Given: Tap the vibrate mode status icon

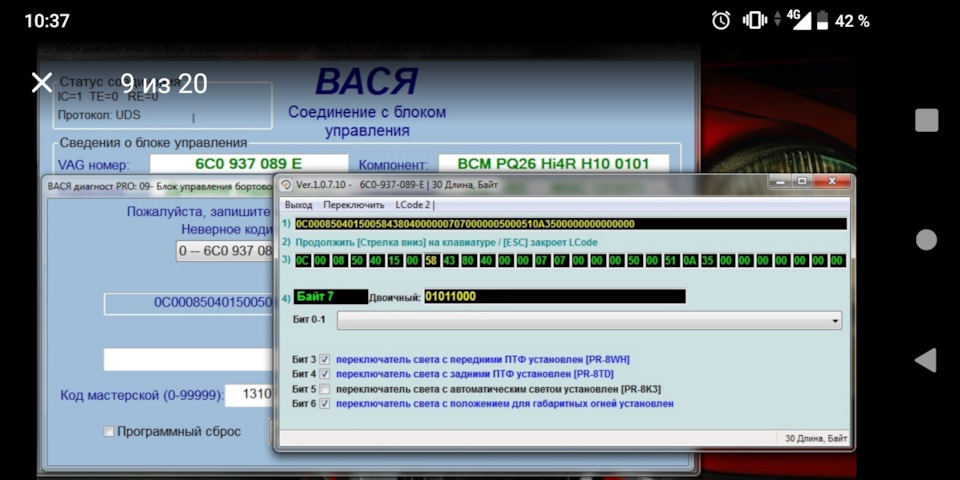Looking at the screenshot, I should point(755,21).
